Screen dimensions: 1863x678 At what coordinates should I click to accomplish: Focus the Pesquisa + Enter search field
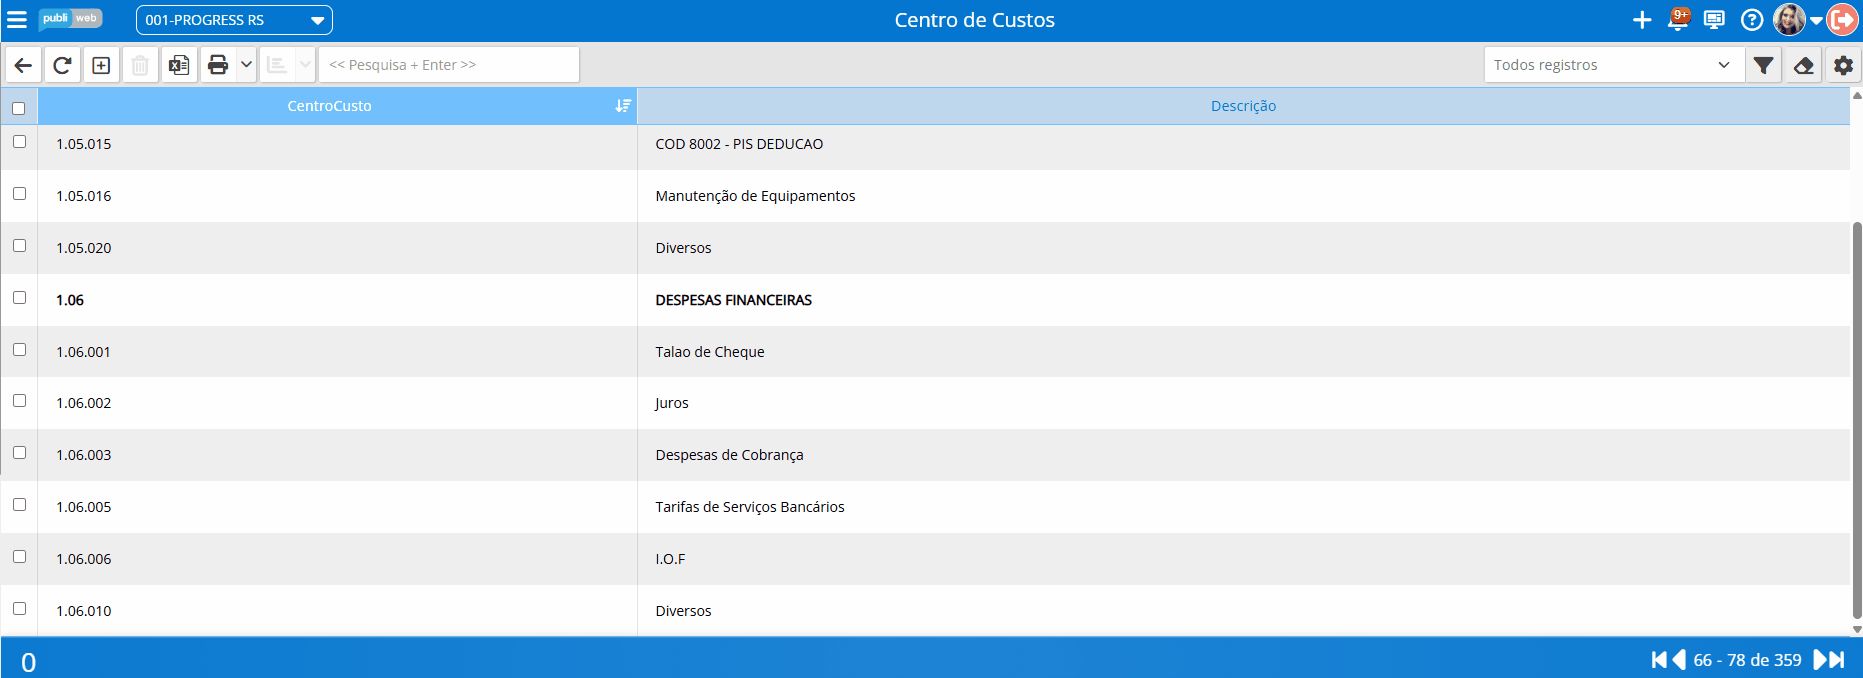click(449, 65)
